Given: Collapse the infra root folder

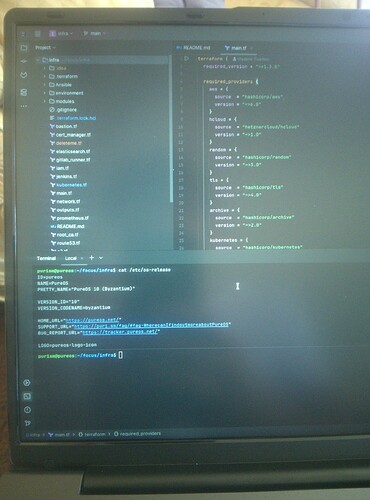Looking at the screenshot, I should (38, 60).
